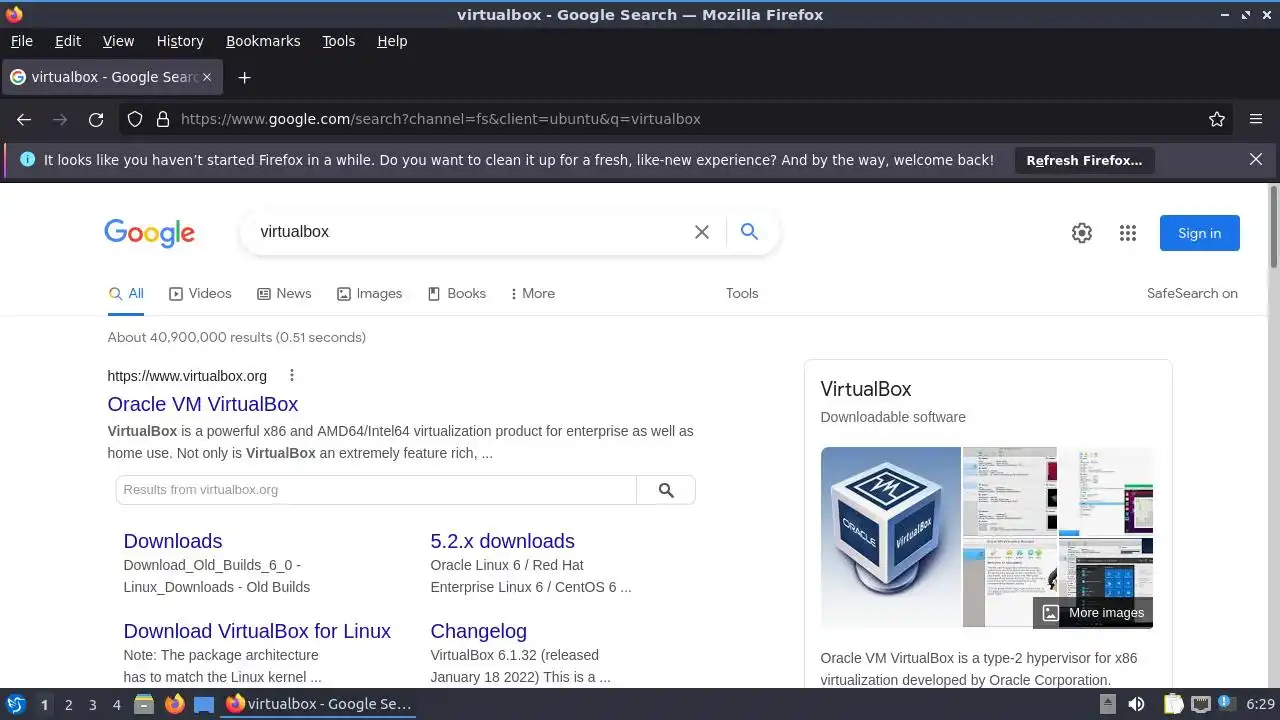Viewport: 1280px width, 720px height.
Task: Expand the More search categories dropdown
Action: pos(532,293)
